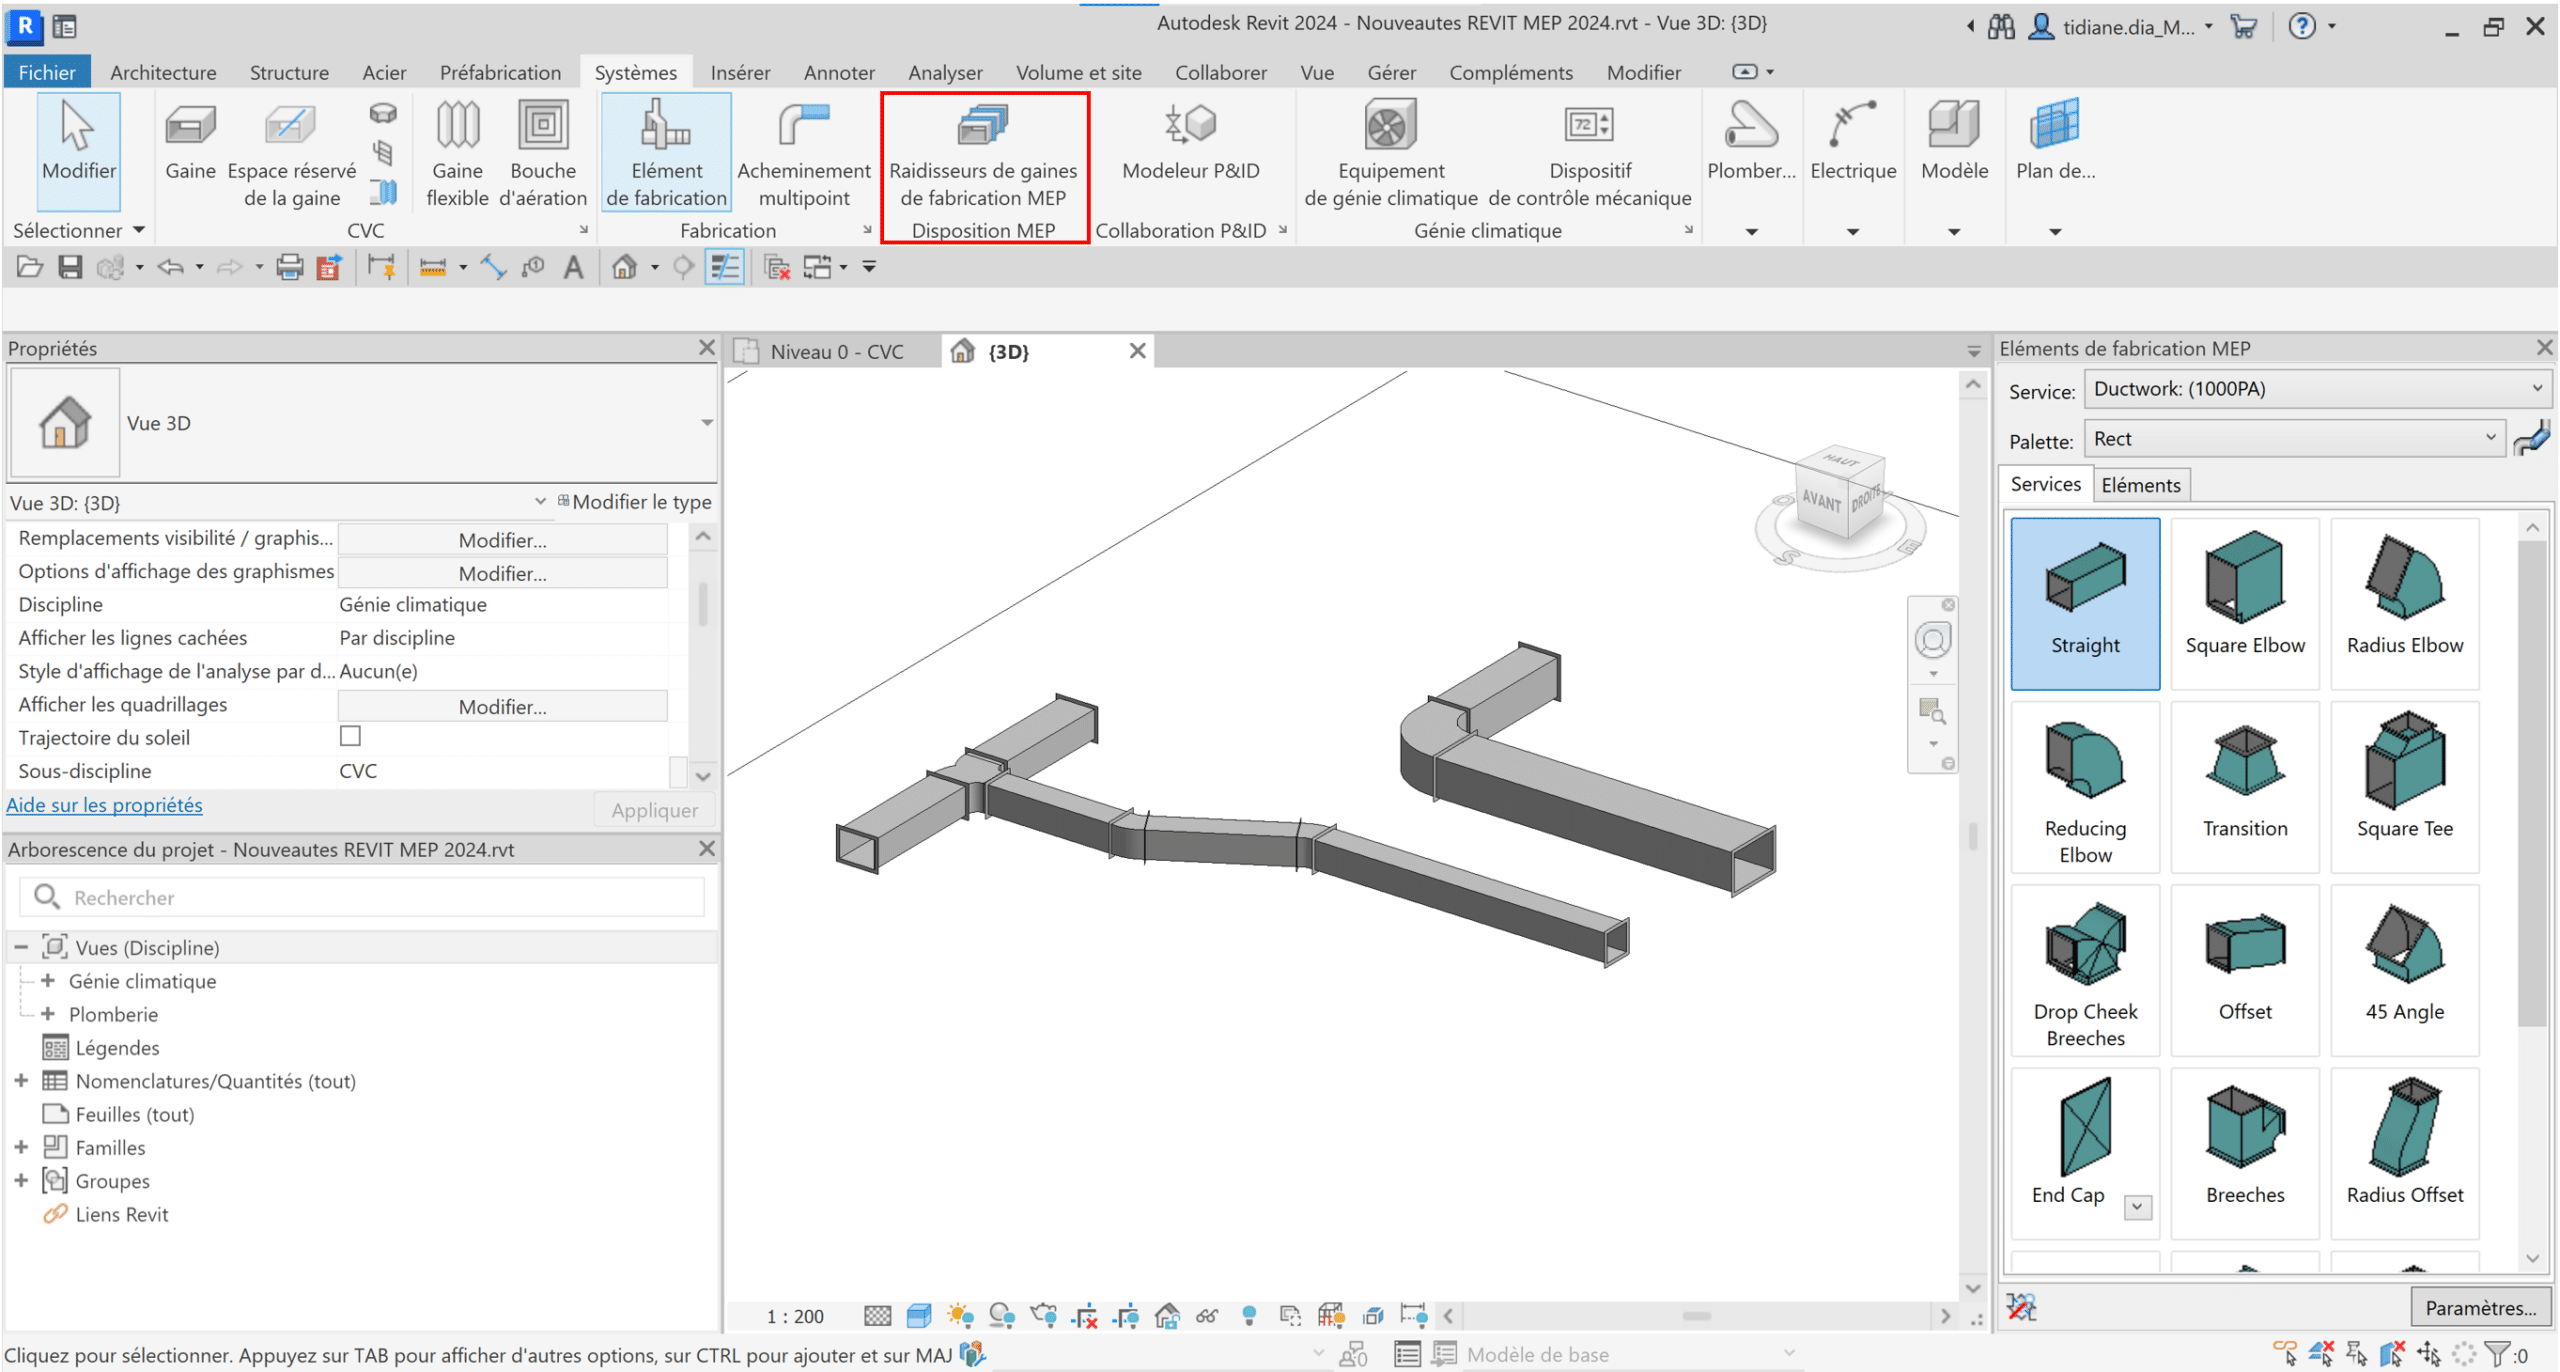This screenshot has width=2560, height=1372.
Task: Enable the Trajectoire du soleil checkbox
Action: pyautogui.click(x=350, y=736)
